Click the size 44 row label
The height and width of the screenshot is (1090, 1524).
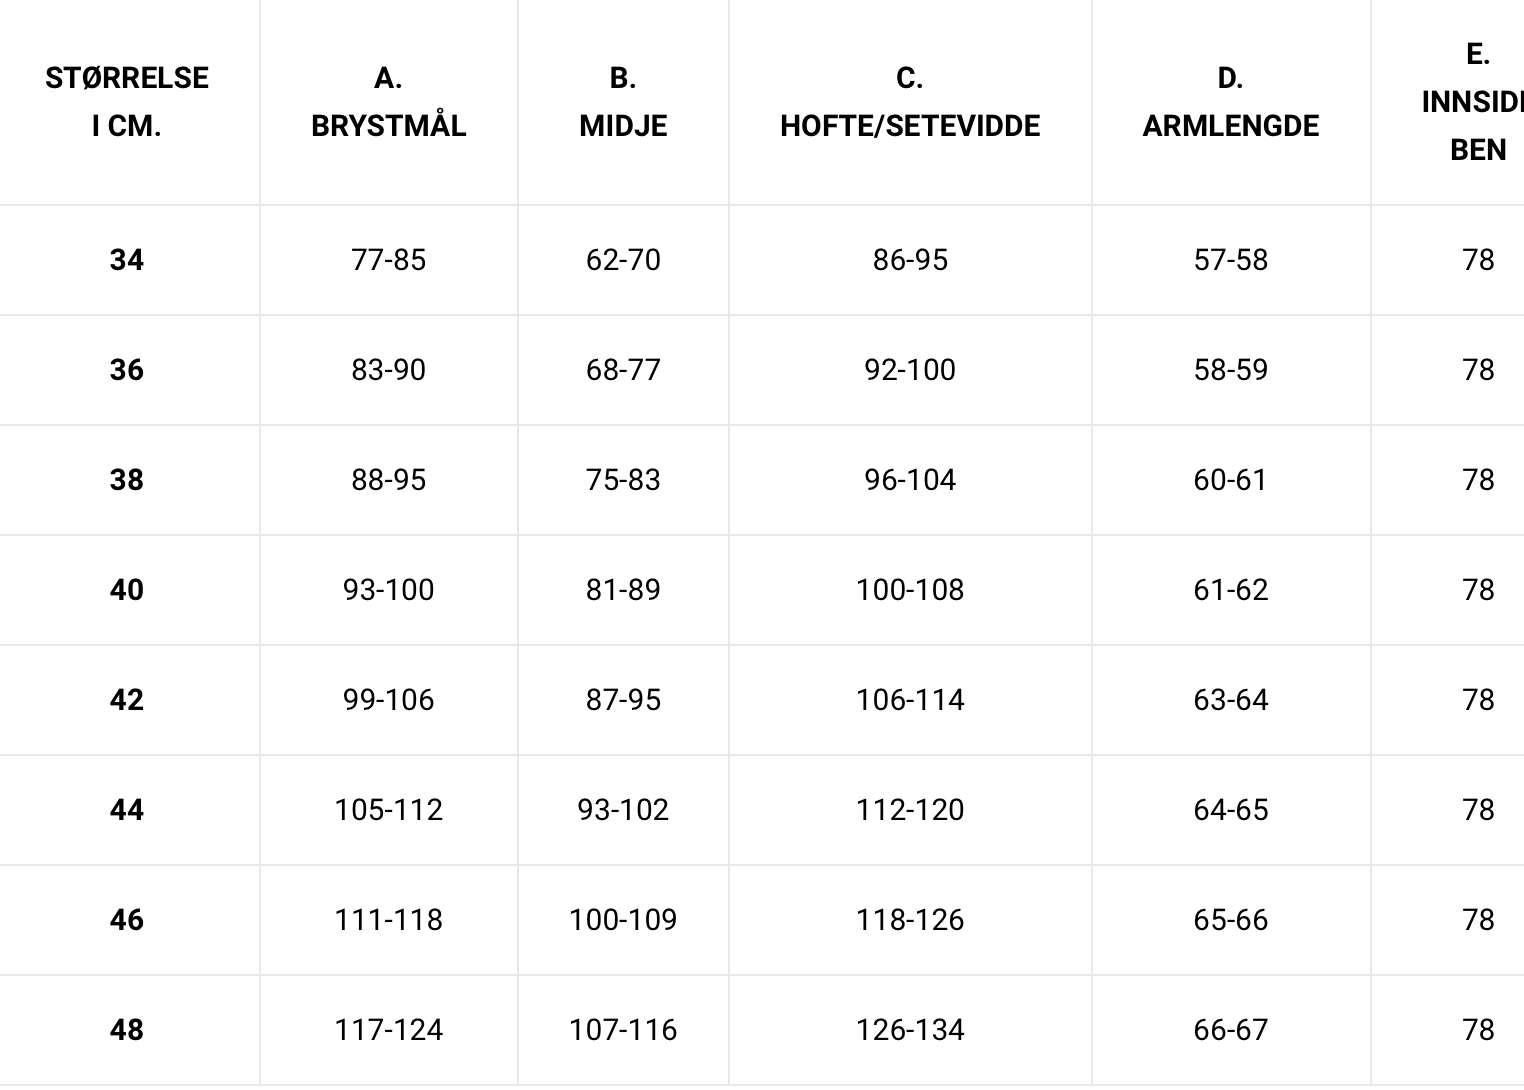[127, 810]
